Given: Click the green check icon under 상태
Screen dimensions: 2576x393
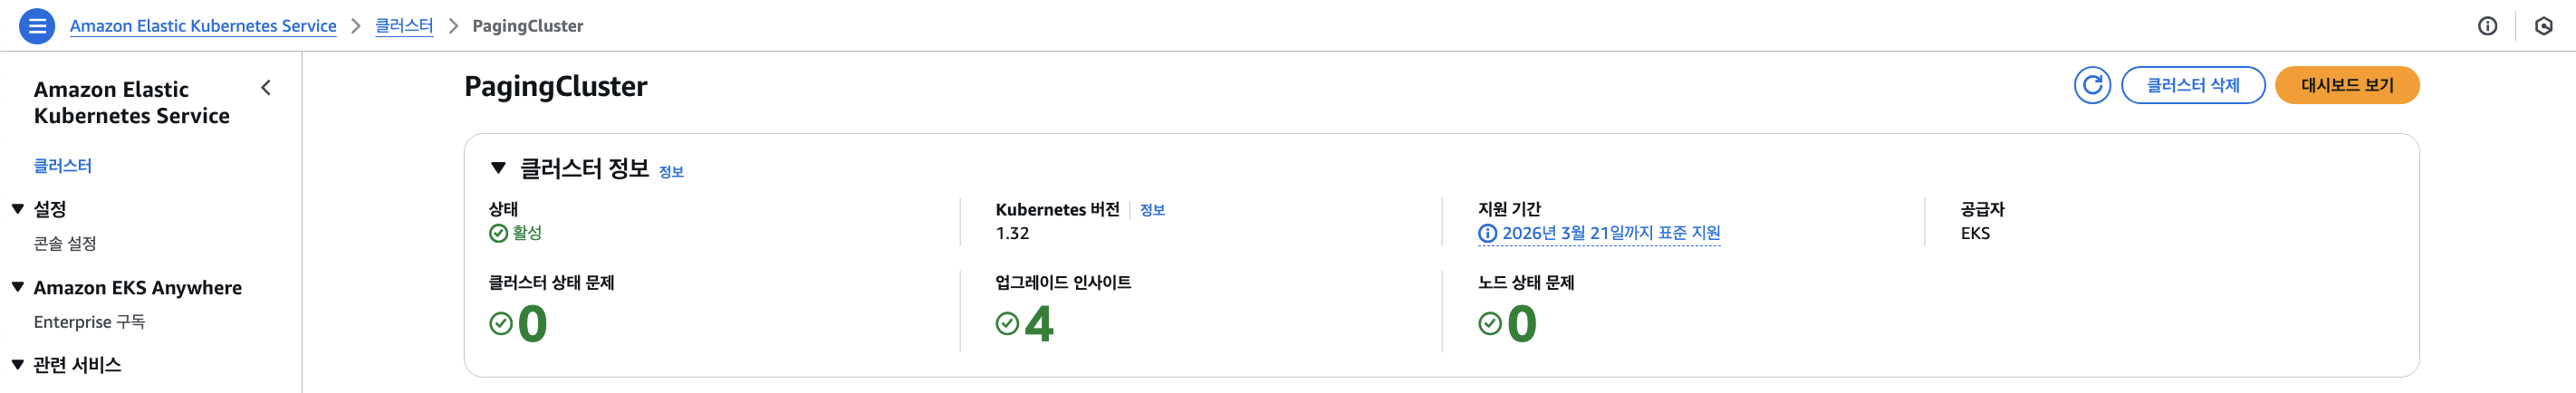Looking at the screenshot, I should point(498,233).
